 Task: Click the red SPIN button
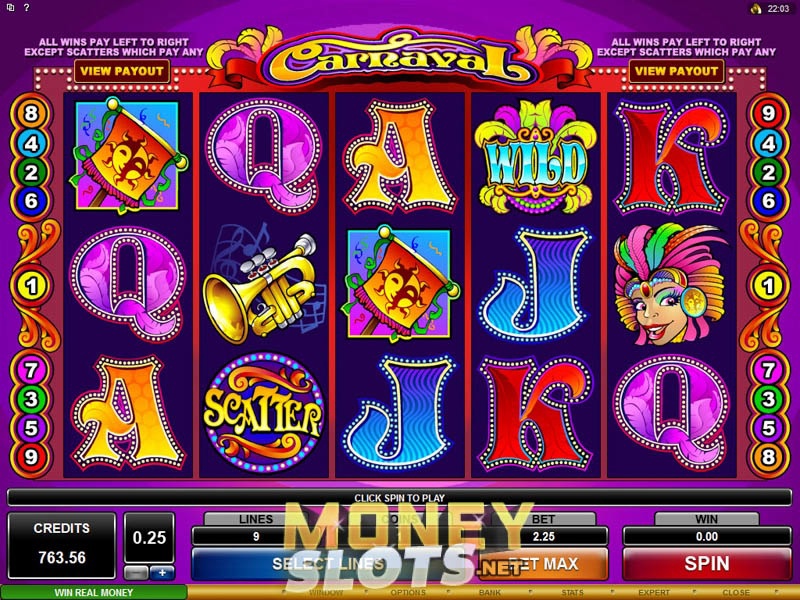pyautogui.click(x=707, y=563)
